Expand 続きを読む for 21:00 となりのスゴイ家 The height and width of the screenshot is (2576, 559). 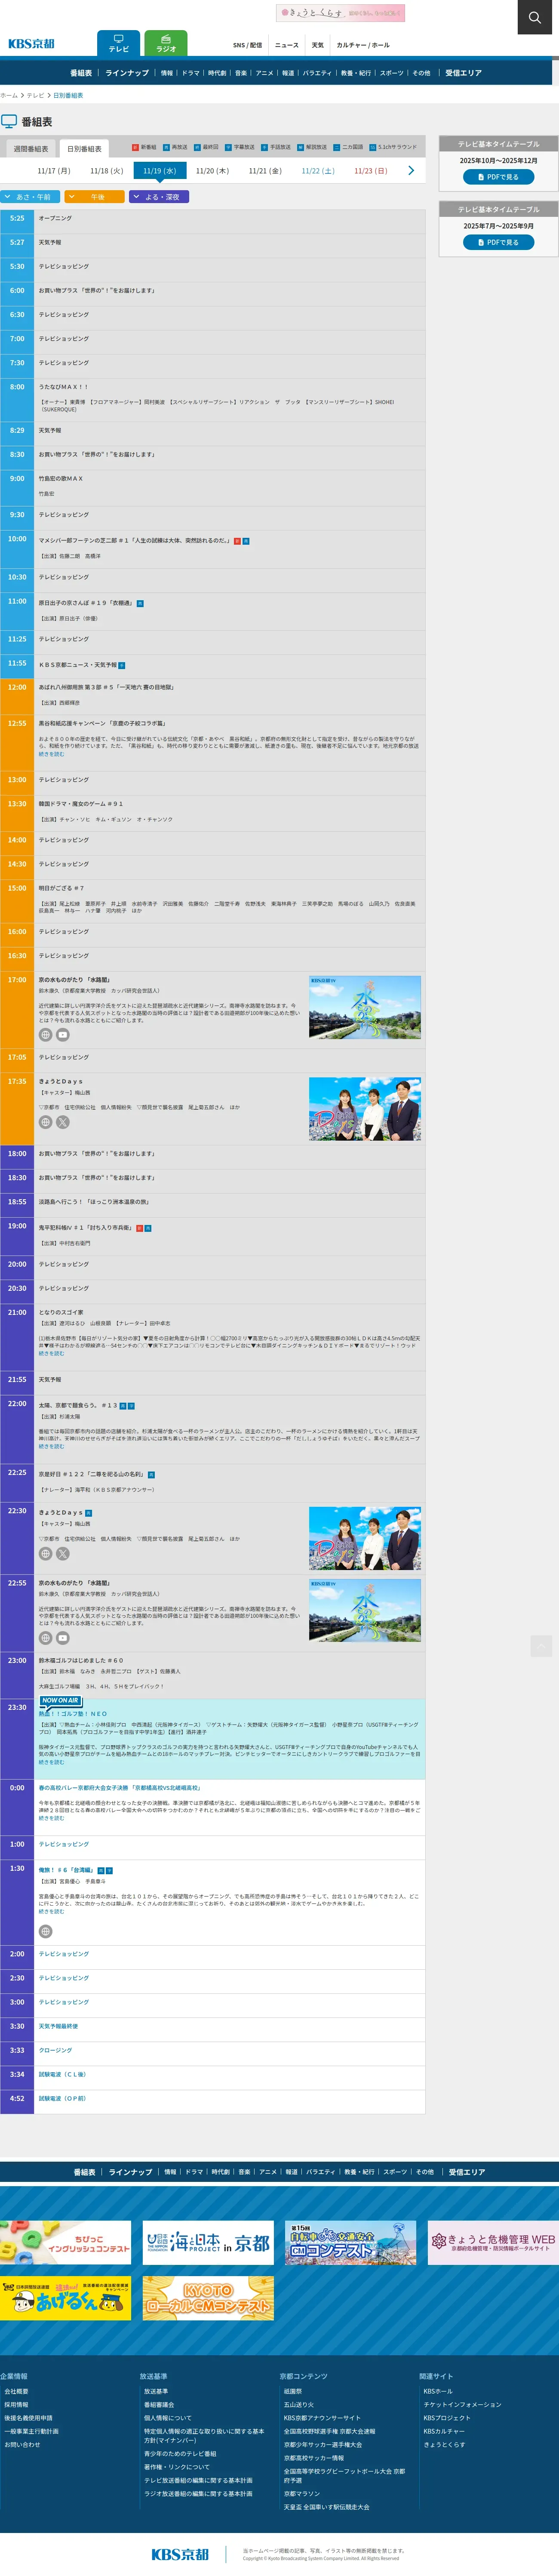pos(51,1354)
